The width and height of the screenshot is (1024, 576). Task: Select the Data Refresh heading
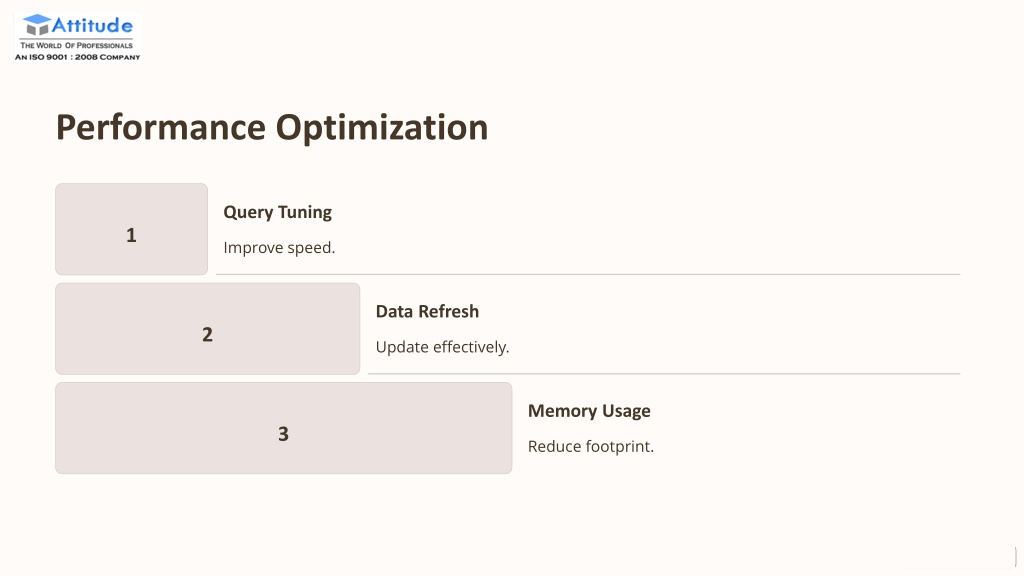tap(427, 312)
